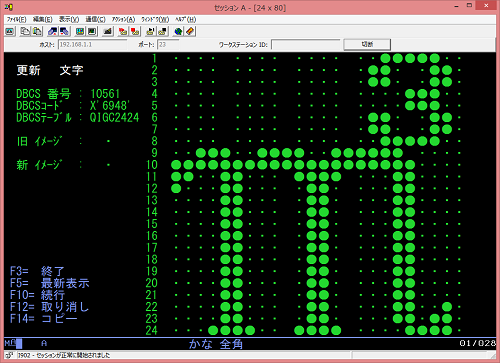The image size is (500, 363).
Task: Stop macro recording icon
Action: pyautogui.click(x=135, y=32)
